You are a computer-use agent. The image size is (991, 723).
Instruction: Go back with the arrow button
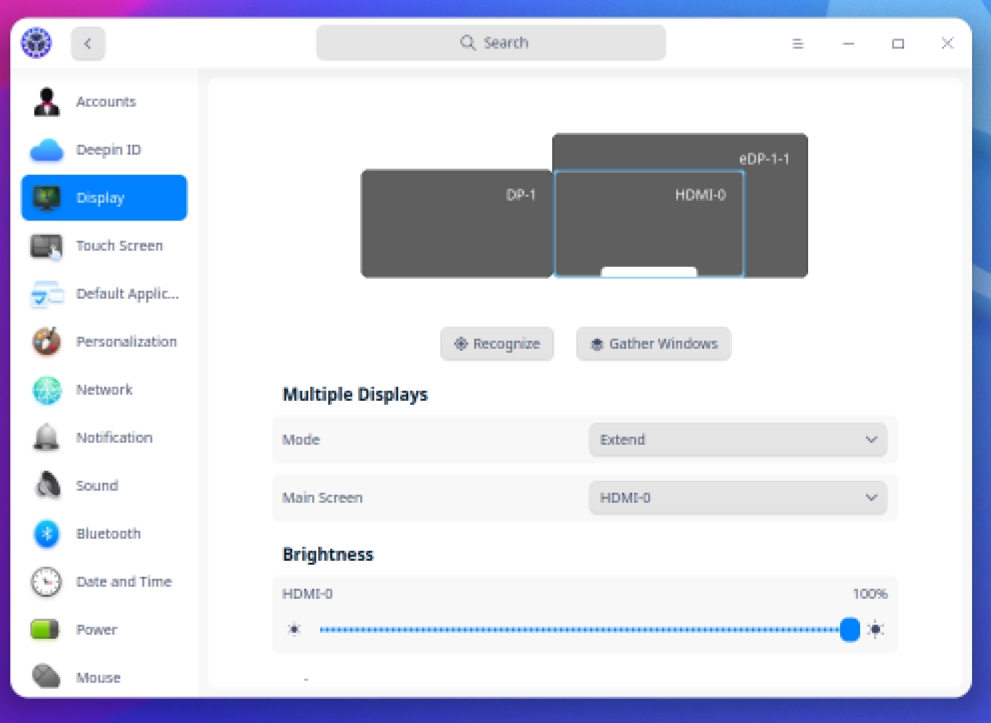88,44
